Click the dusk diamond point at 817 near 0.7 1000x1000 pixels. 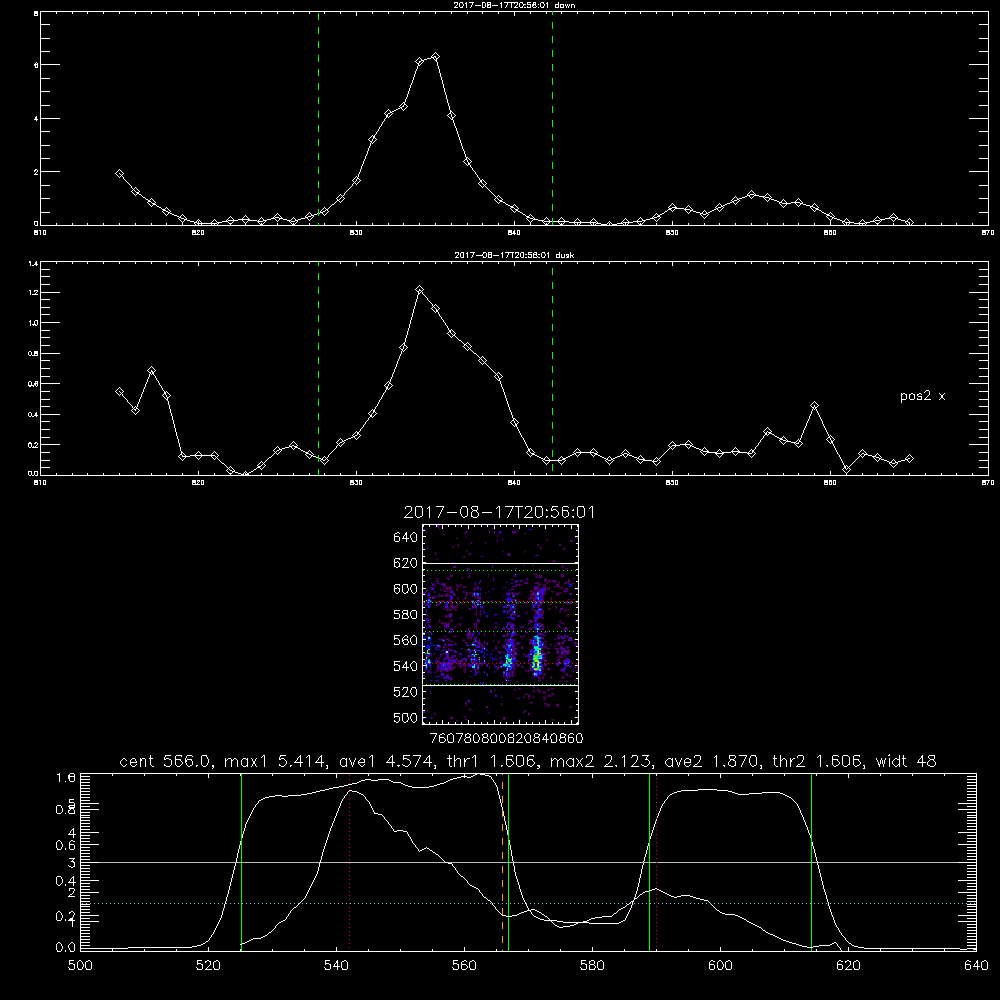(x=151, y=371)
